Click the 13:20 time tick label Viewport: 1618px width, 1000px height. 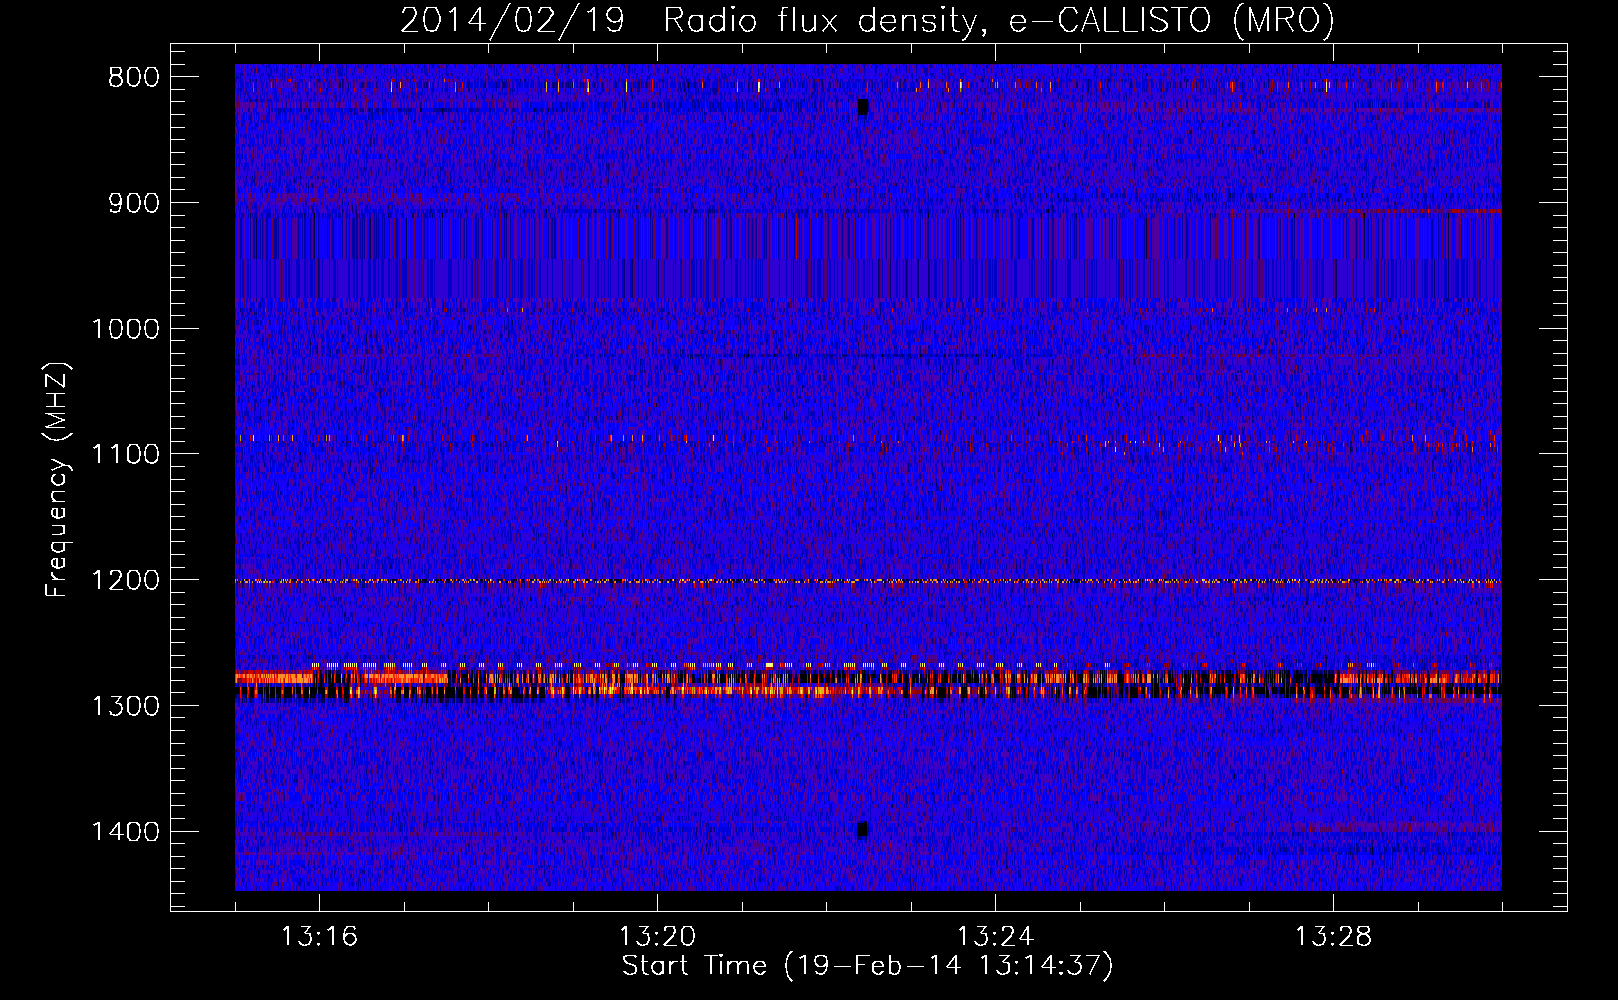click(657, 937)
